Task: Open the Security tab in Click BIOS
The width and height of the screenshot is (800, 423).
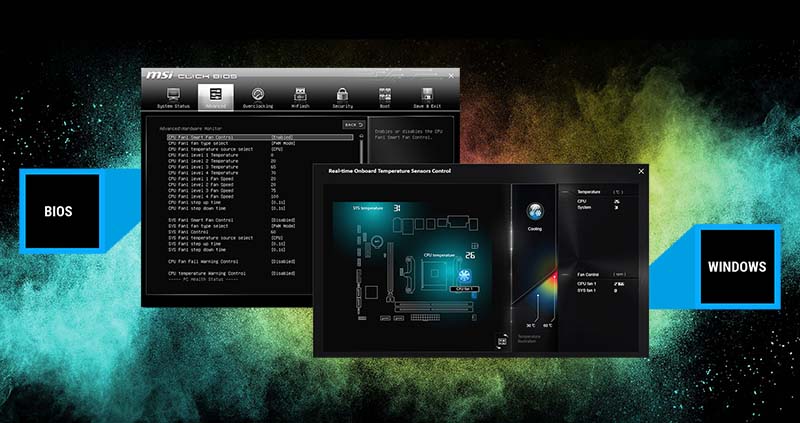Action: (x=342, y=98)
